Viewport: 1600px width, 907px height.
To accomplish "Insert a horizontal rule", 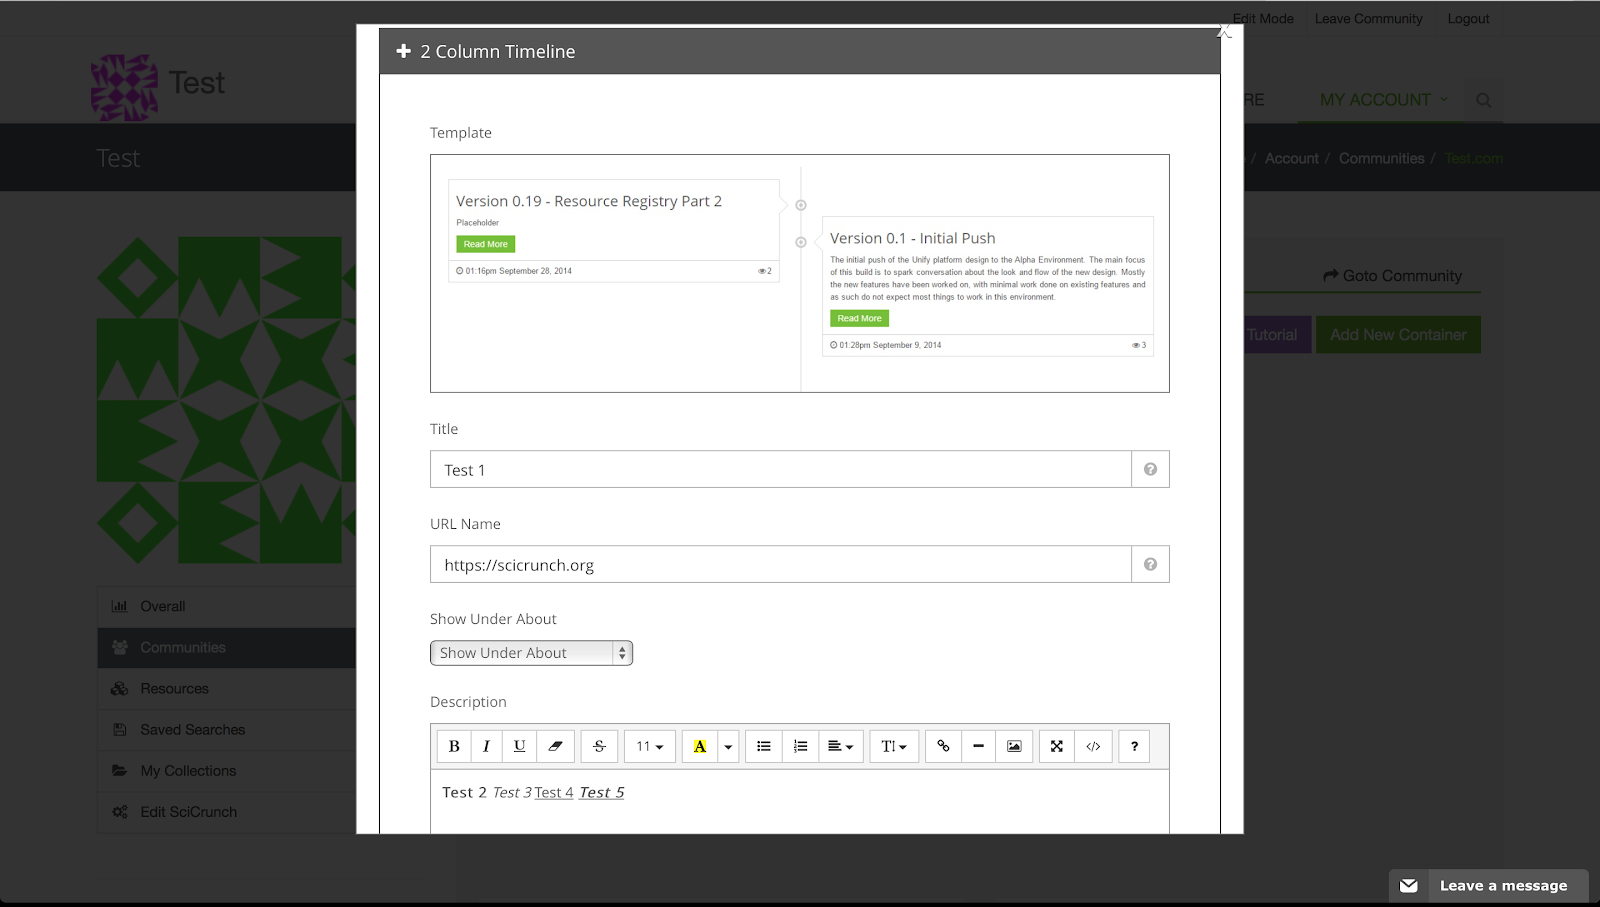I will tap(978, 746).
